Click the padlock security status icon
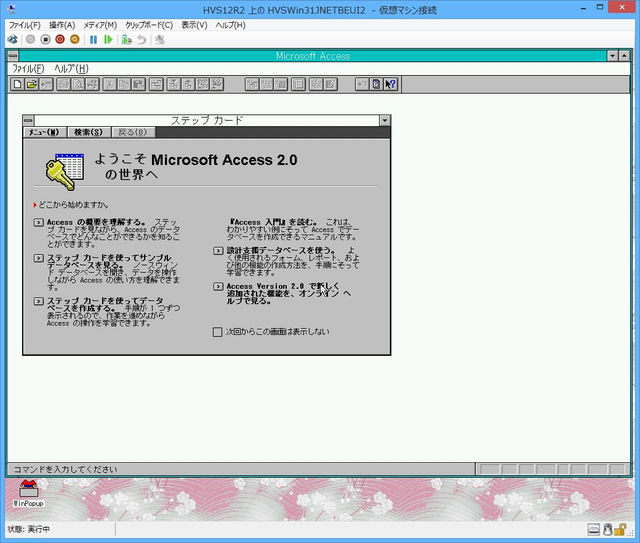 620,530
